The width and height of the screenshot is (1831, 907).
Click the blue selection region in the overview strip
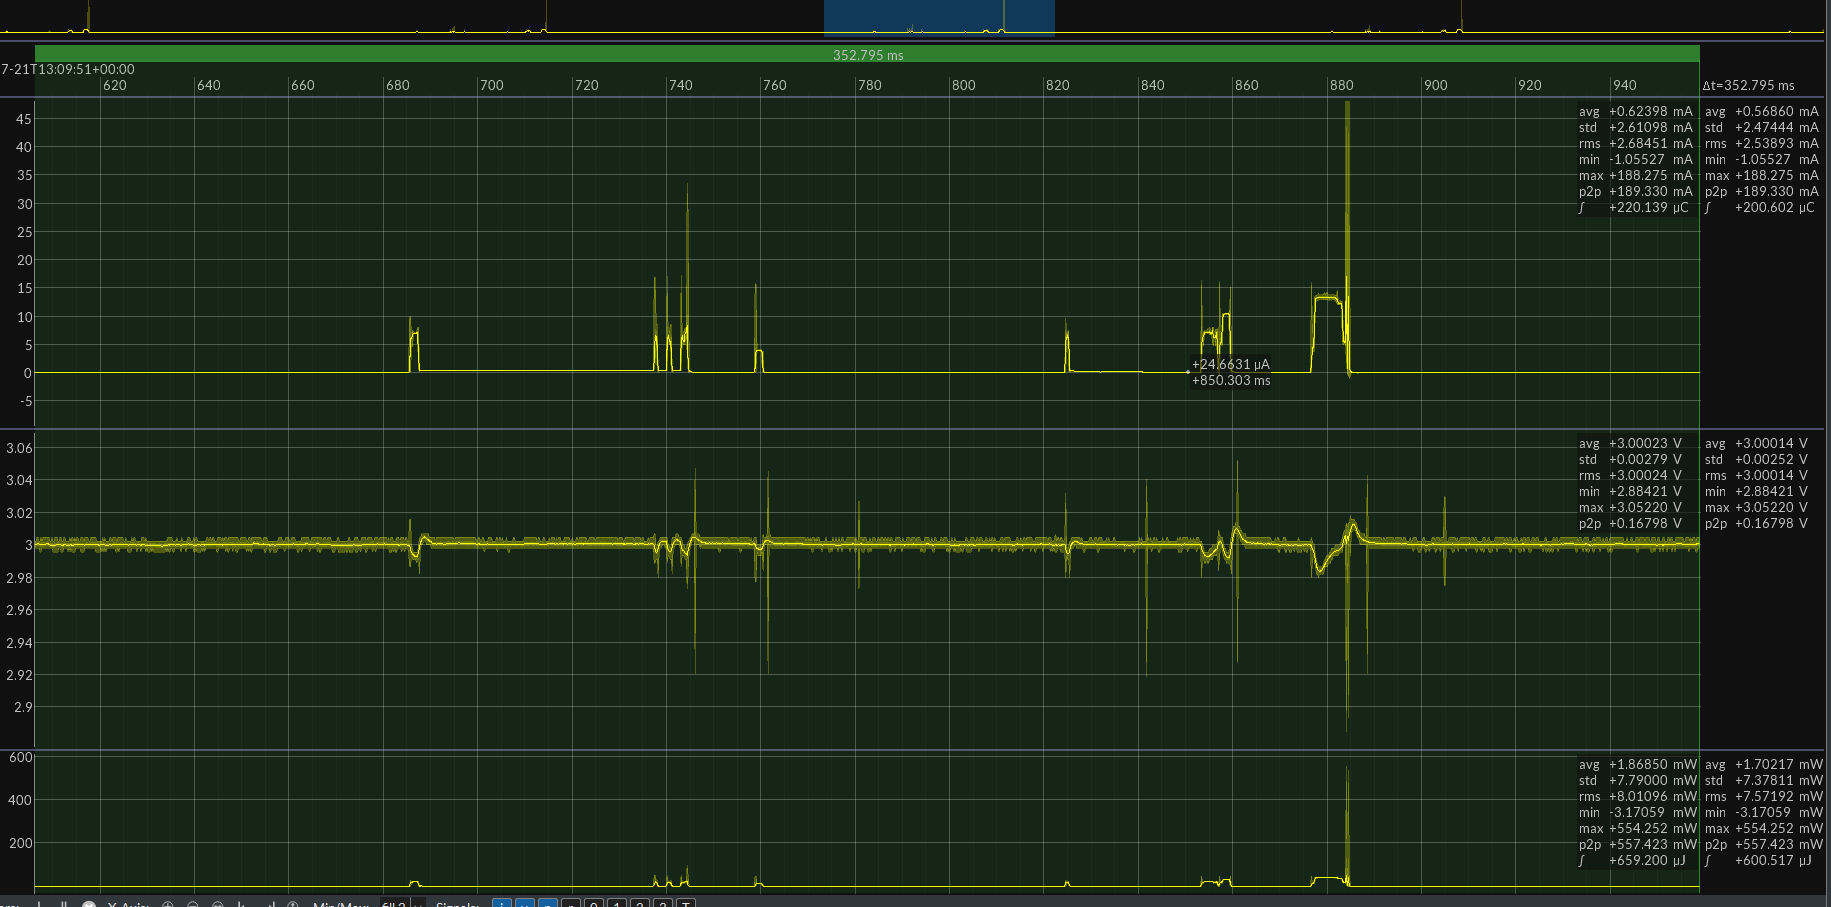(x=938, y=17)
